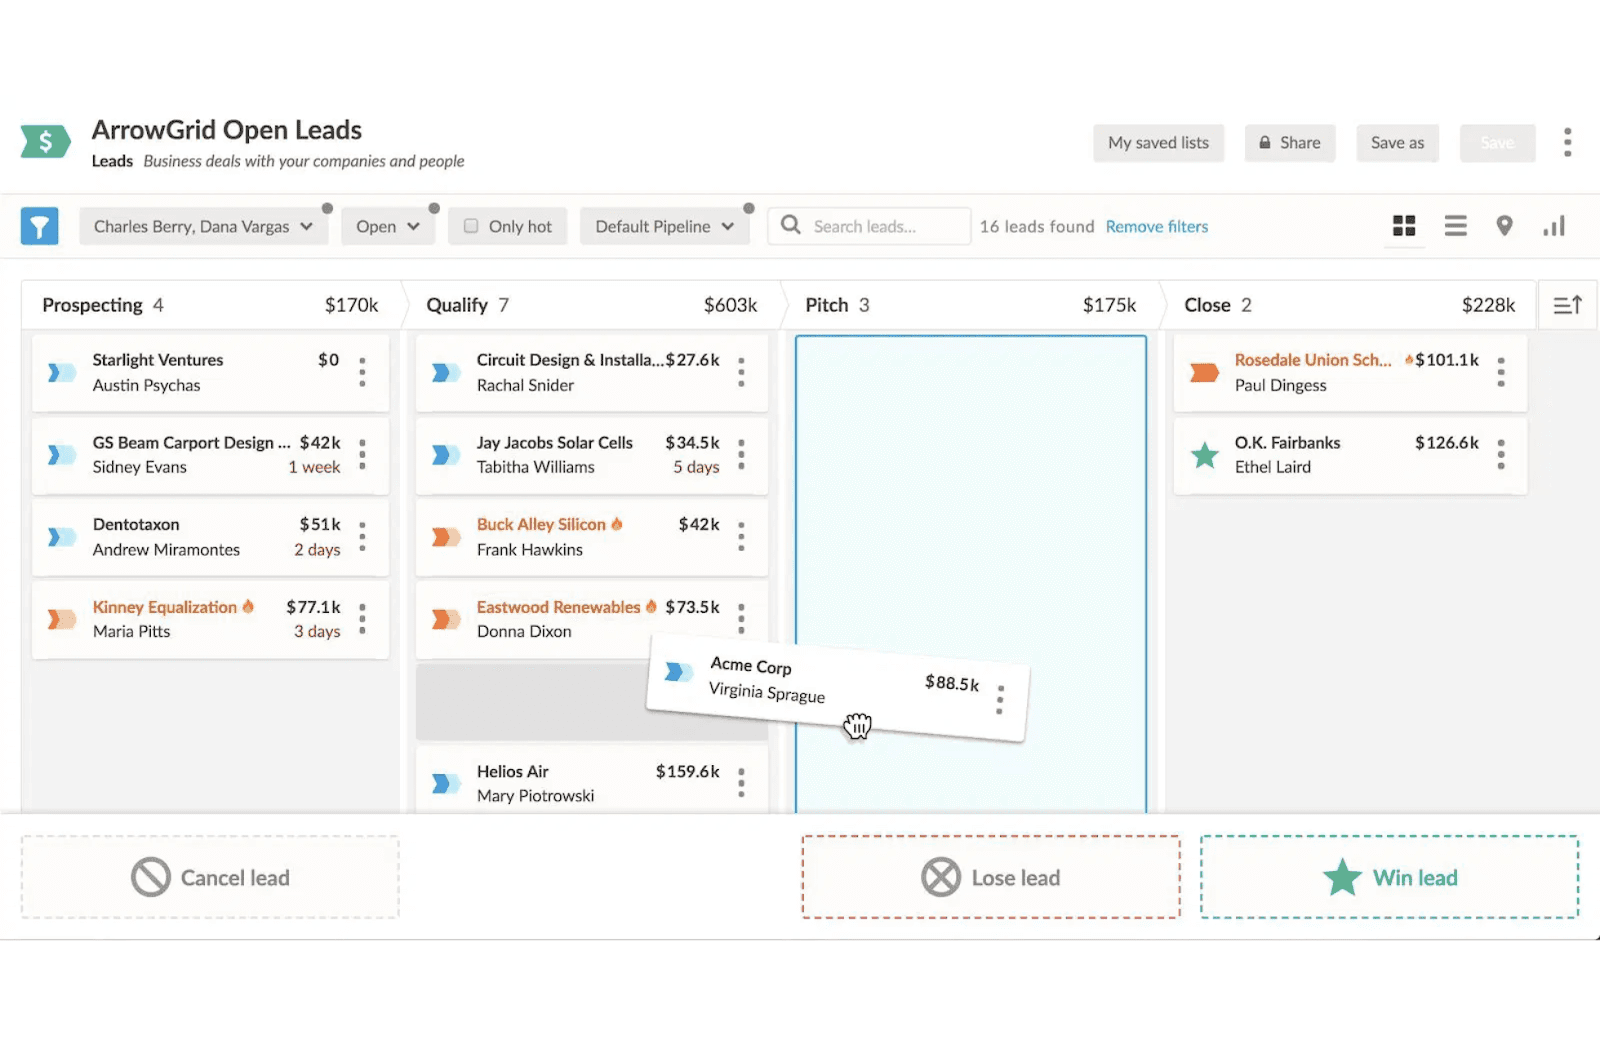Select the Close stage header

pos(1207,305)
